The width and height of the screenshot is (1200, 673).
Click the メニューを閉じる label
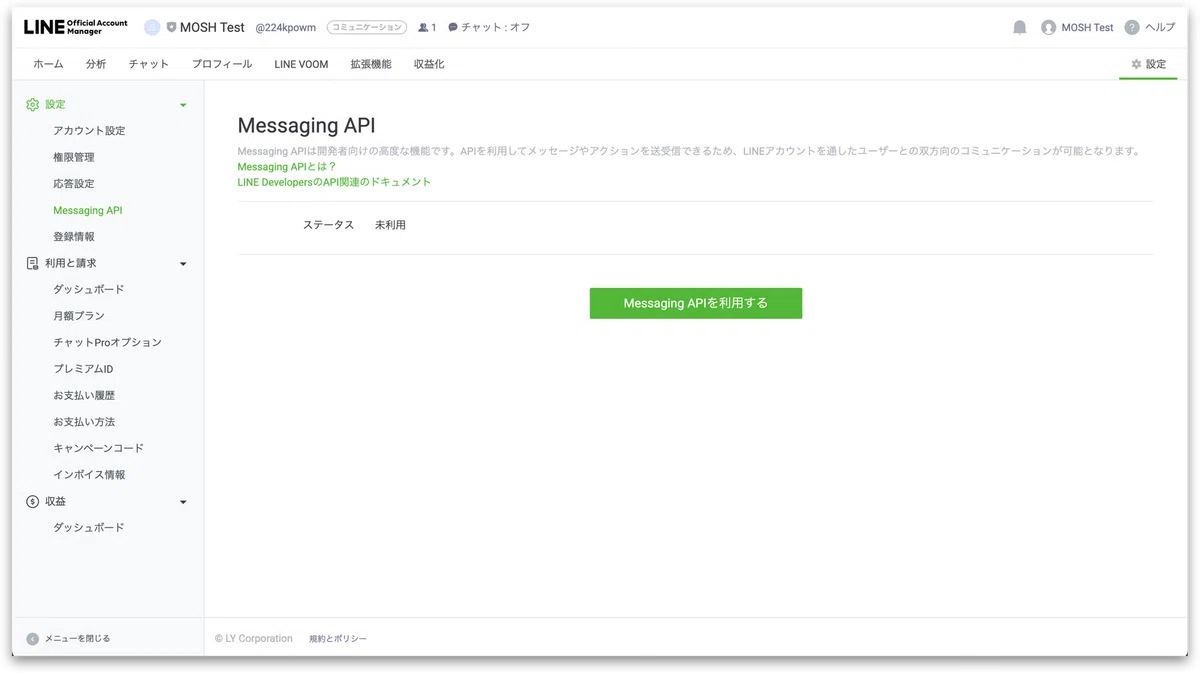point(77,638)
